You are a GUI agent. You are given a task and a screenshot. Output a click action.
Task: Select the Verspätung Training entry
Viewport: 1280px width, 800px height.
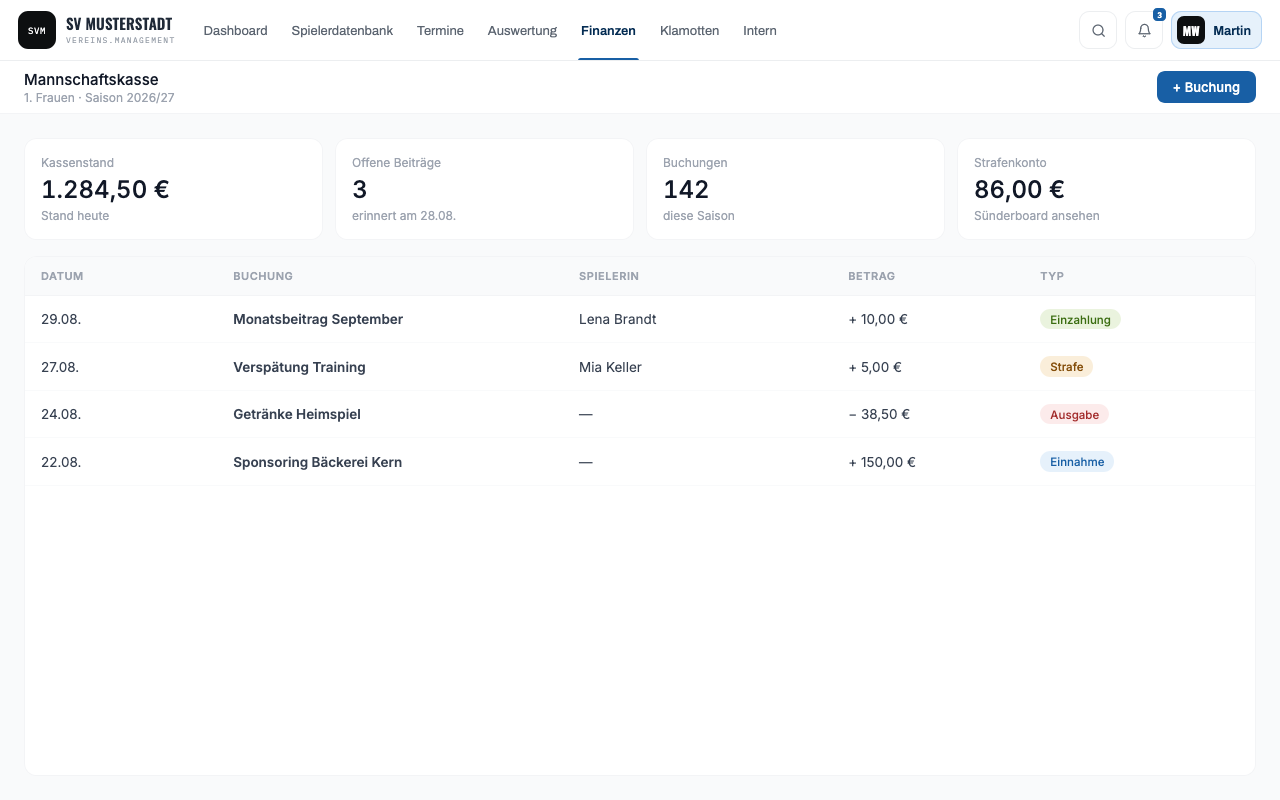click(x=299, y=367)
